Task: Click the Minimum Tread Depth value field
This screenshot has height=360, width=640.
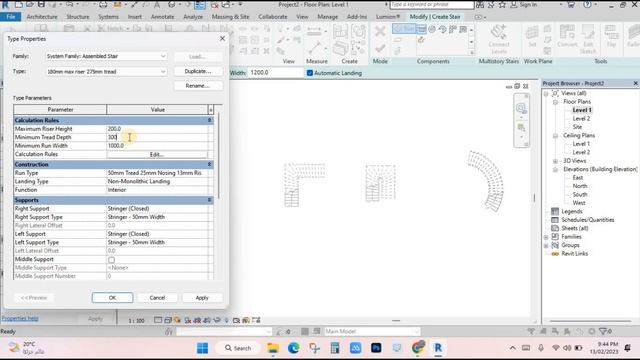Action: click(x=157, y=137)
